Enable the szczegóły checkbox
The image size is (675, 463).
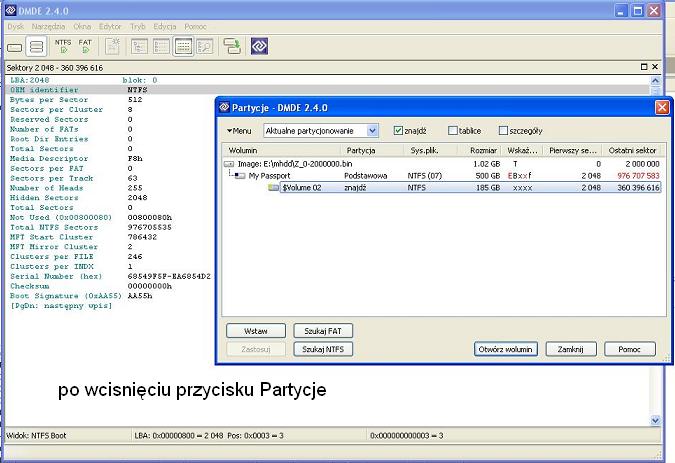point(503,130)
